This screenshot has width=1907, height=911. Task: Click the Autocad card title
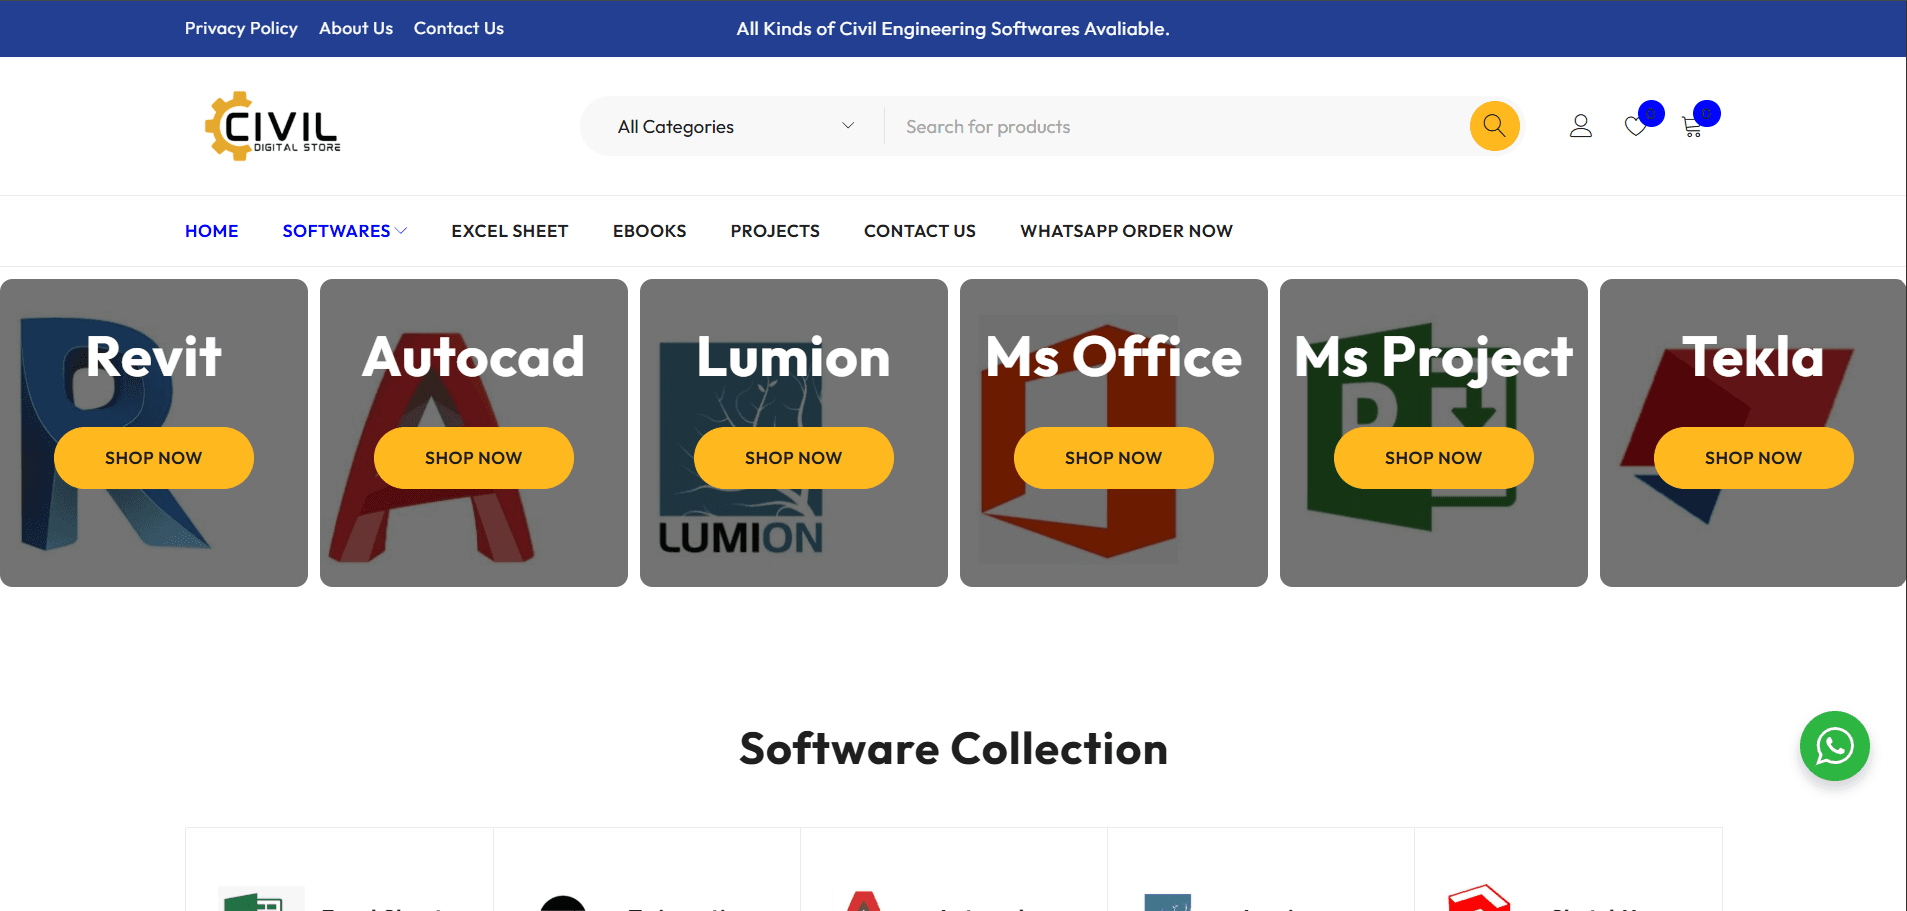pyautogui.click(x=474, y=356)
